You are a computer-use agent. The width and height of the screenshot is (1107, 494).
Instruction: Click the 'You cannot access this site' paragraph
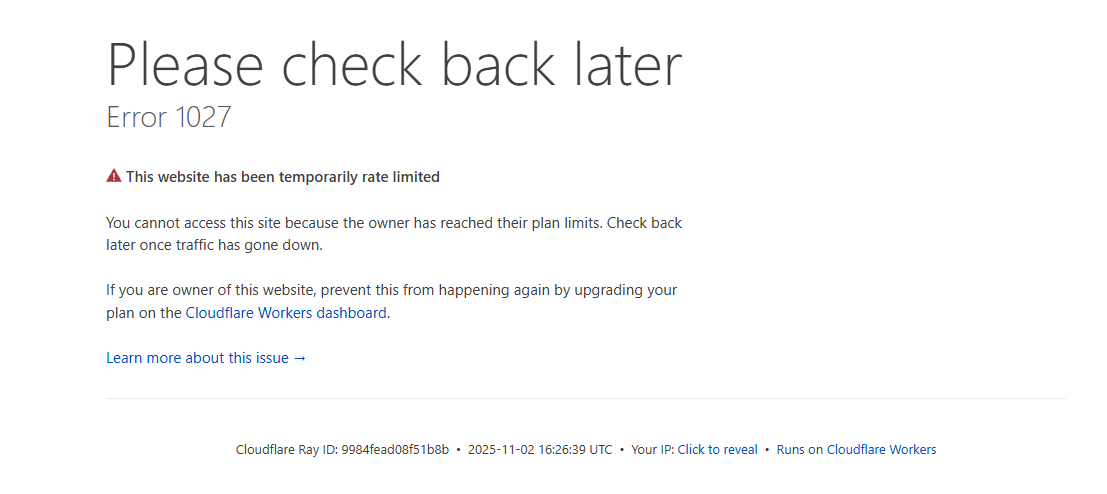click(x=394, y=223)
